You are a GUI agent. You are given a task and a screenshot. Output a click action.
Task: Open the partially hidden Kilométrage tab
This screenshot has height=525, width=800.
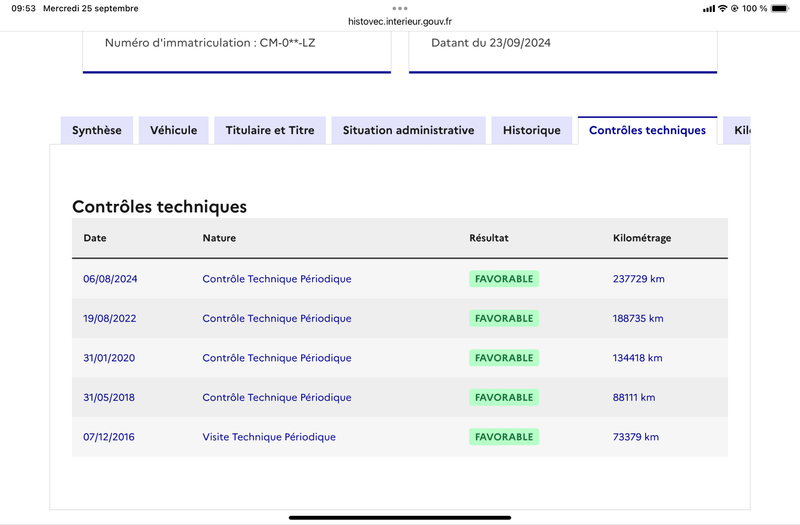click(737, 130)
